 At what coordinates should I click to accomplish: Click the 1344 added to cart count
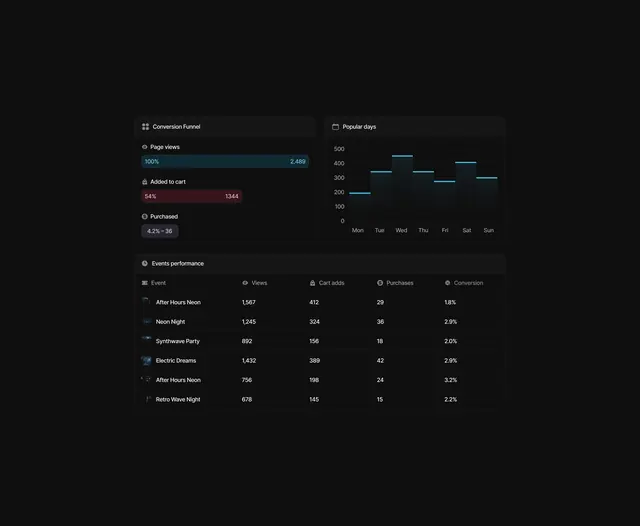232,196
